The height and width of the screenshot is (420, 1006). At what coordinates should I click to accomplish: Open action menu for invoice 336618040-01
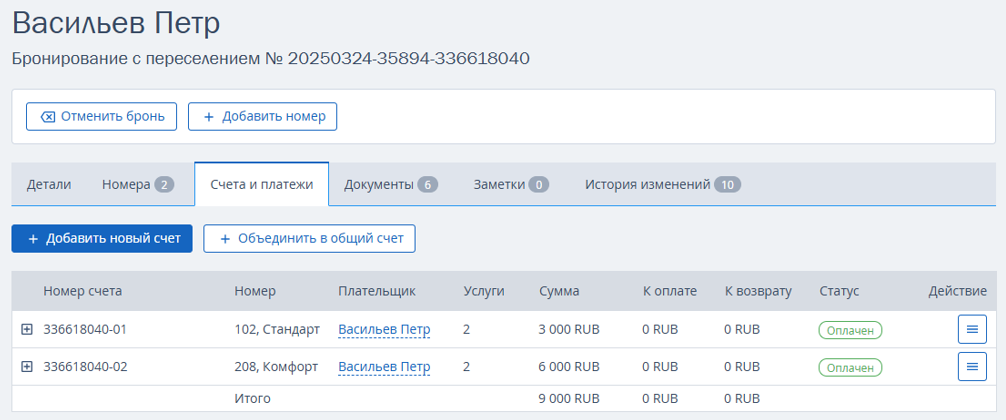click(972, 329)
